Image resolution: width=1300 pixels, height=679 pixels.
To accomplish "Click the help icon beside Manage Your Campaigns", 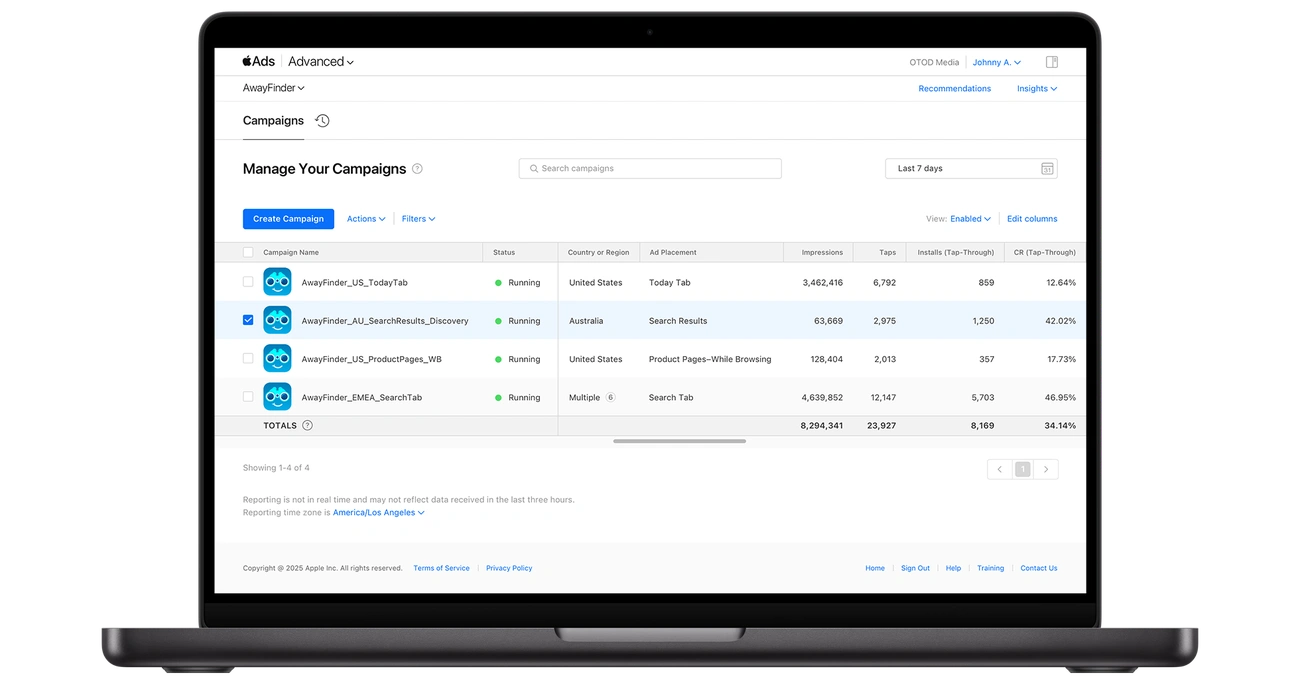I will pos(417,169).
